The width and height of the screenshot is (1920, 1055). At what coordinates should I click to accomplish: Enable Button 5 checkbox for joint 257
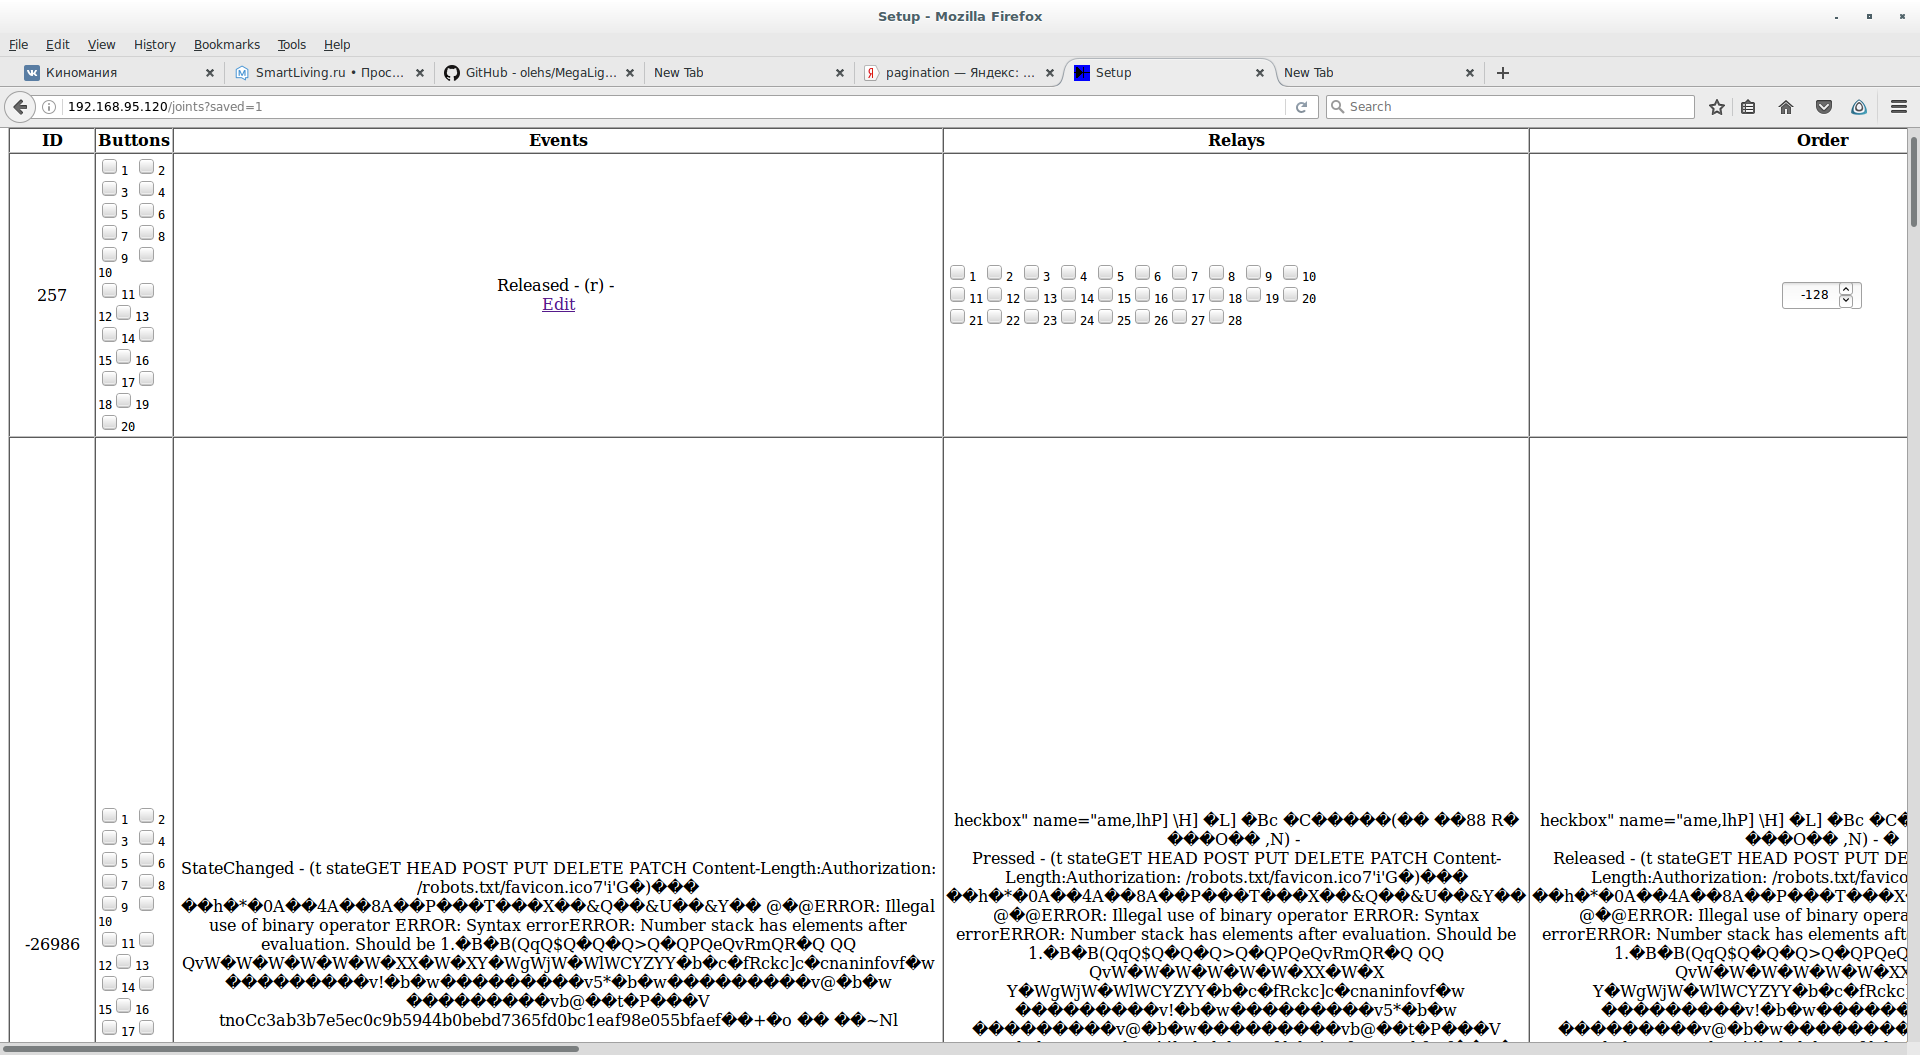[x=110, y=210]
